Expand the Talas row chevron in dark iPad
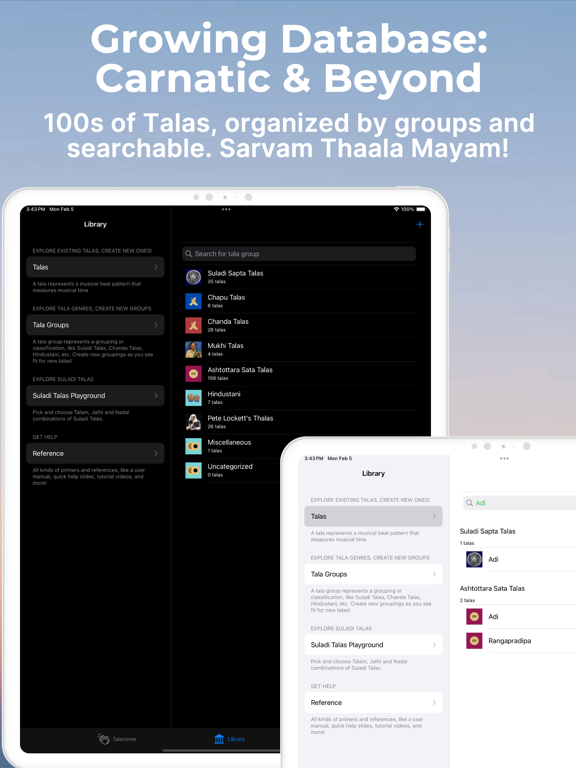Screen dimensions: 576x768 coord(156,267)
